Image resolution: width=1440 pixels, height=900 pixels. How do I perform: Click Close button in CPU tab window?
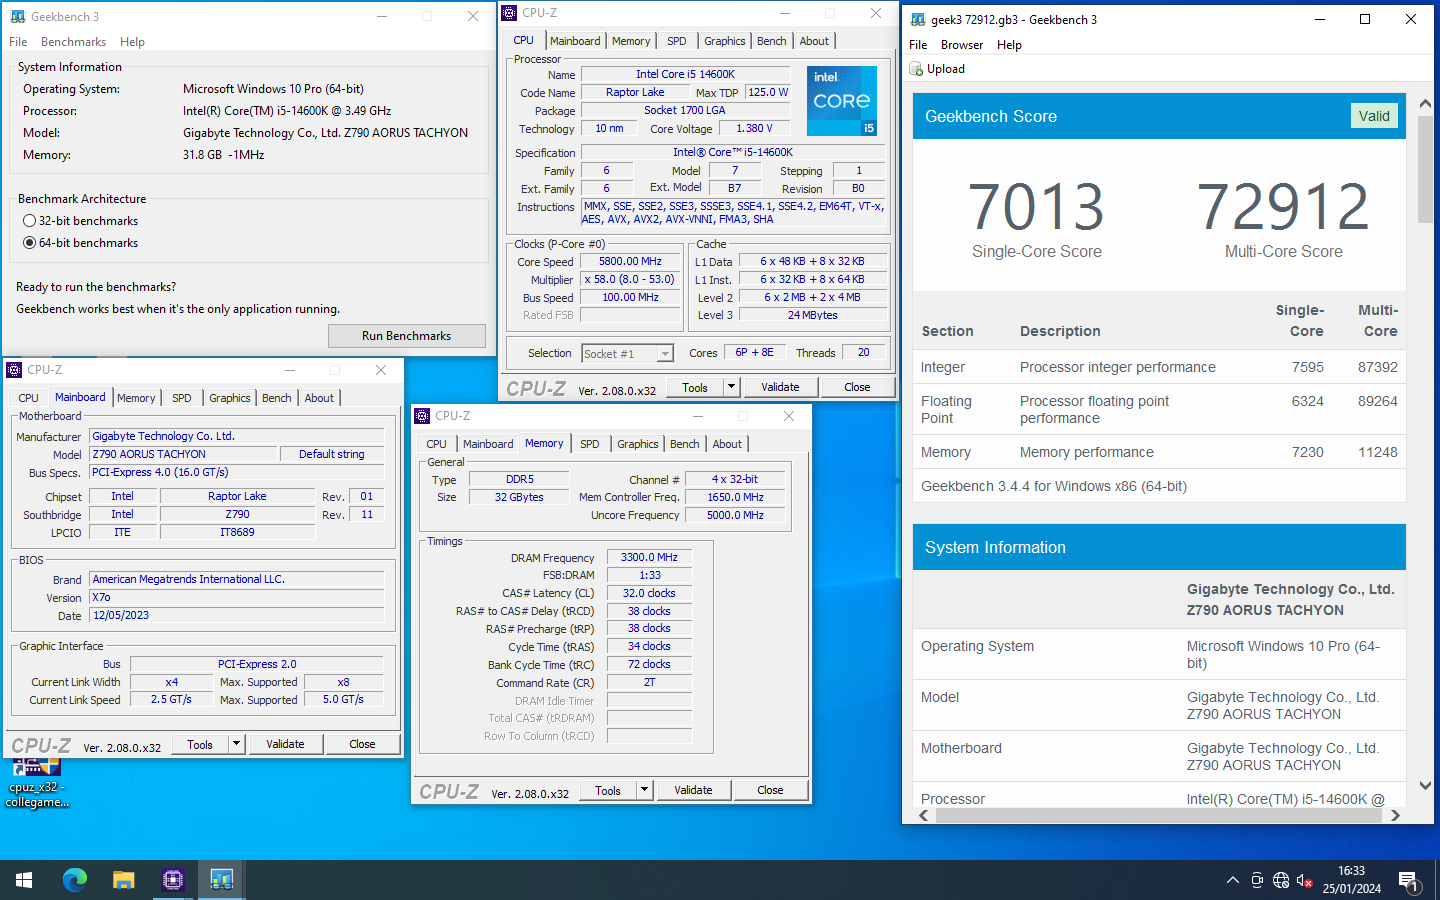coord(857,387)
